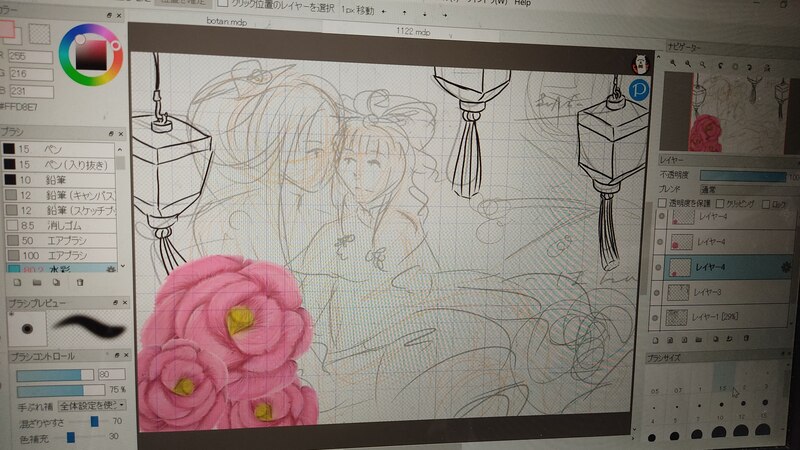
Task: Adjust the layer 不透明度 slider
Action: pyautogui.click(x=743, y=177)
